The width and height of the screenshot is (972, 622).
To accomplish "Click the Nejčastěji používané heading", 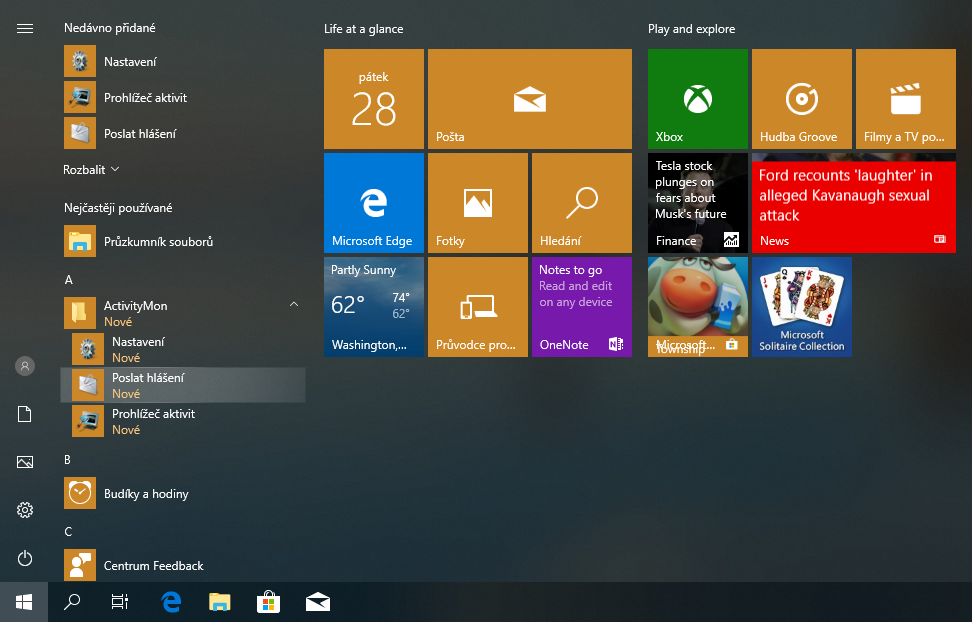I will (x=118, y=208).
